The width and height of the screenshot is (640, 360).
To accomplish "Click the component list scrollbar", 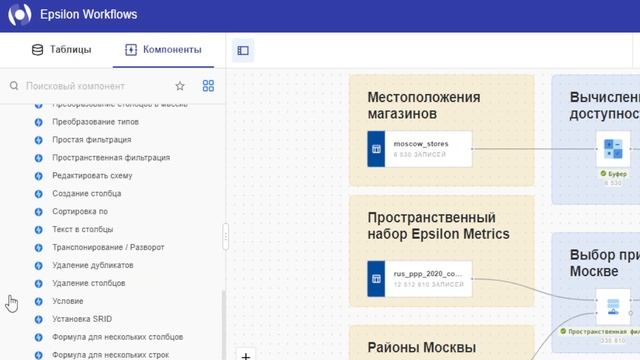I will (x=223, y=324).
